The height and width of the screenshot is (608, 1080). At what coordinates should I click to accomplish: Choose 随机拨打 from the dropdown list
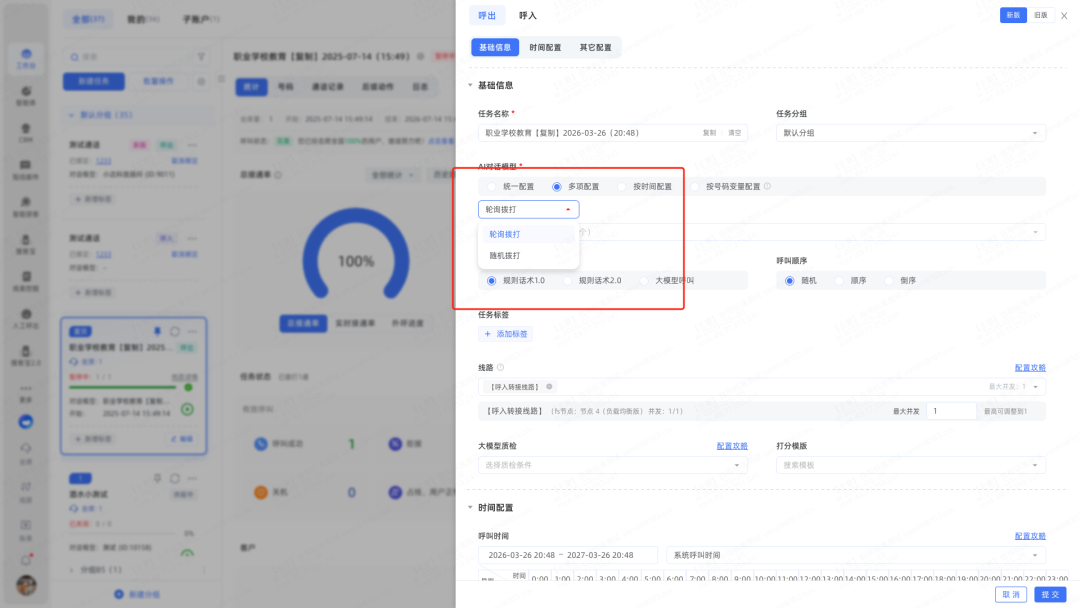(x=504, y=256)
